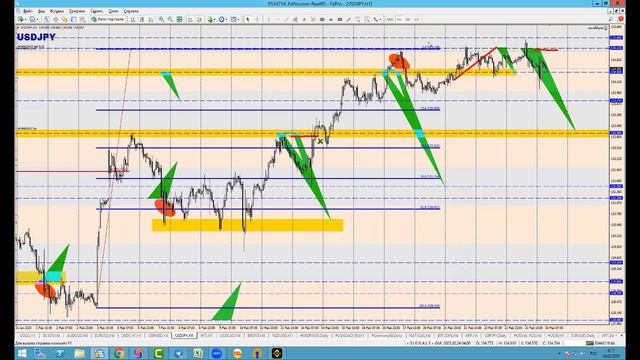The height and width of the screenshot is (360, 640).
Task: Toggle chart shift
Action: tap(199, 19)
